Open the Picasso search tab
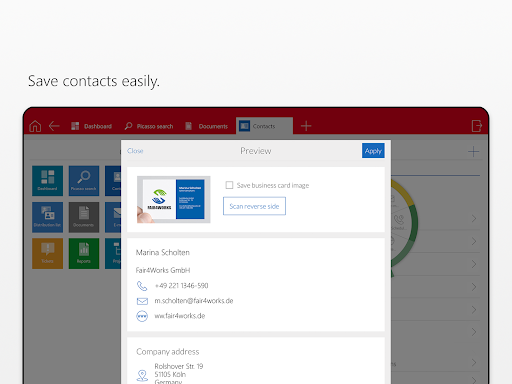The image size is (512, 384). (x=149, y=126)
